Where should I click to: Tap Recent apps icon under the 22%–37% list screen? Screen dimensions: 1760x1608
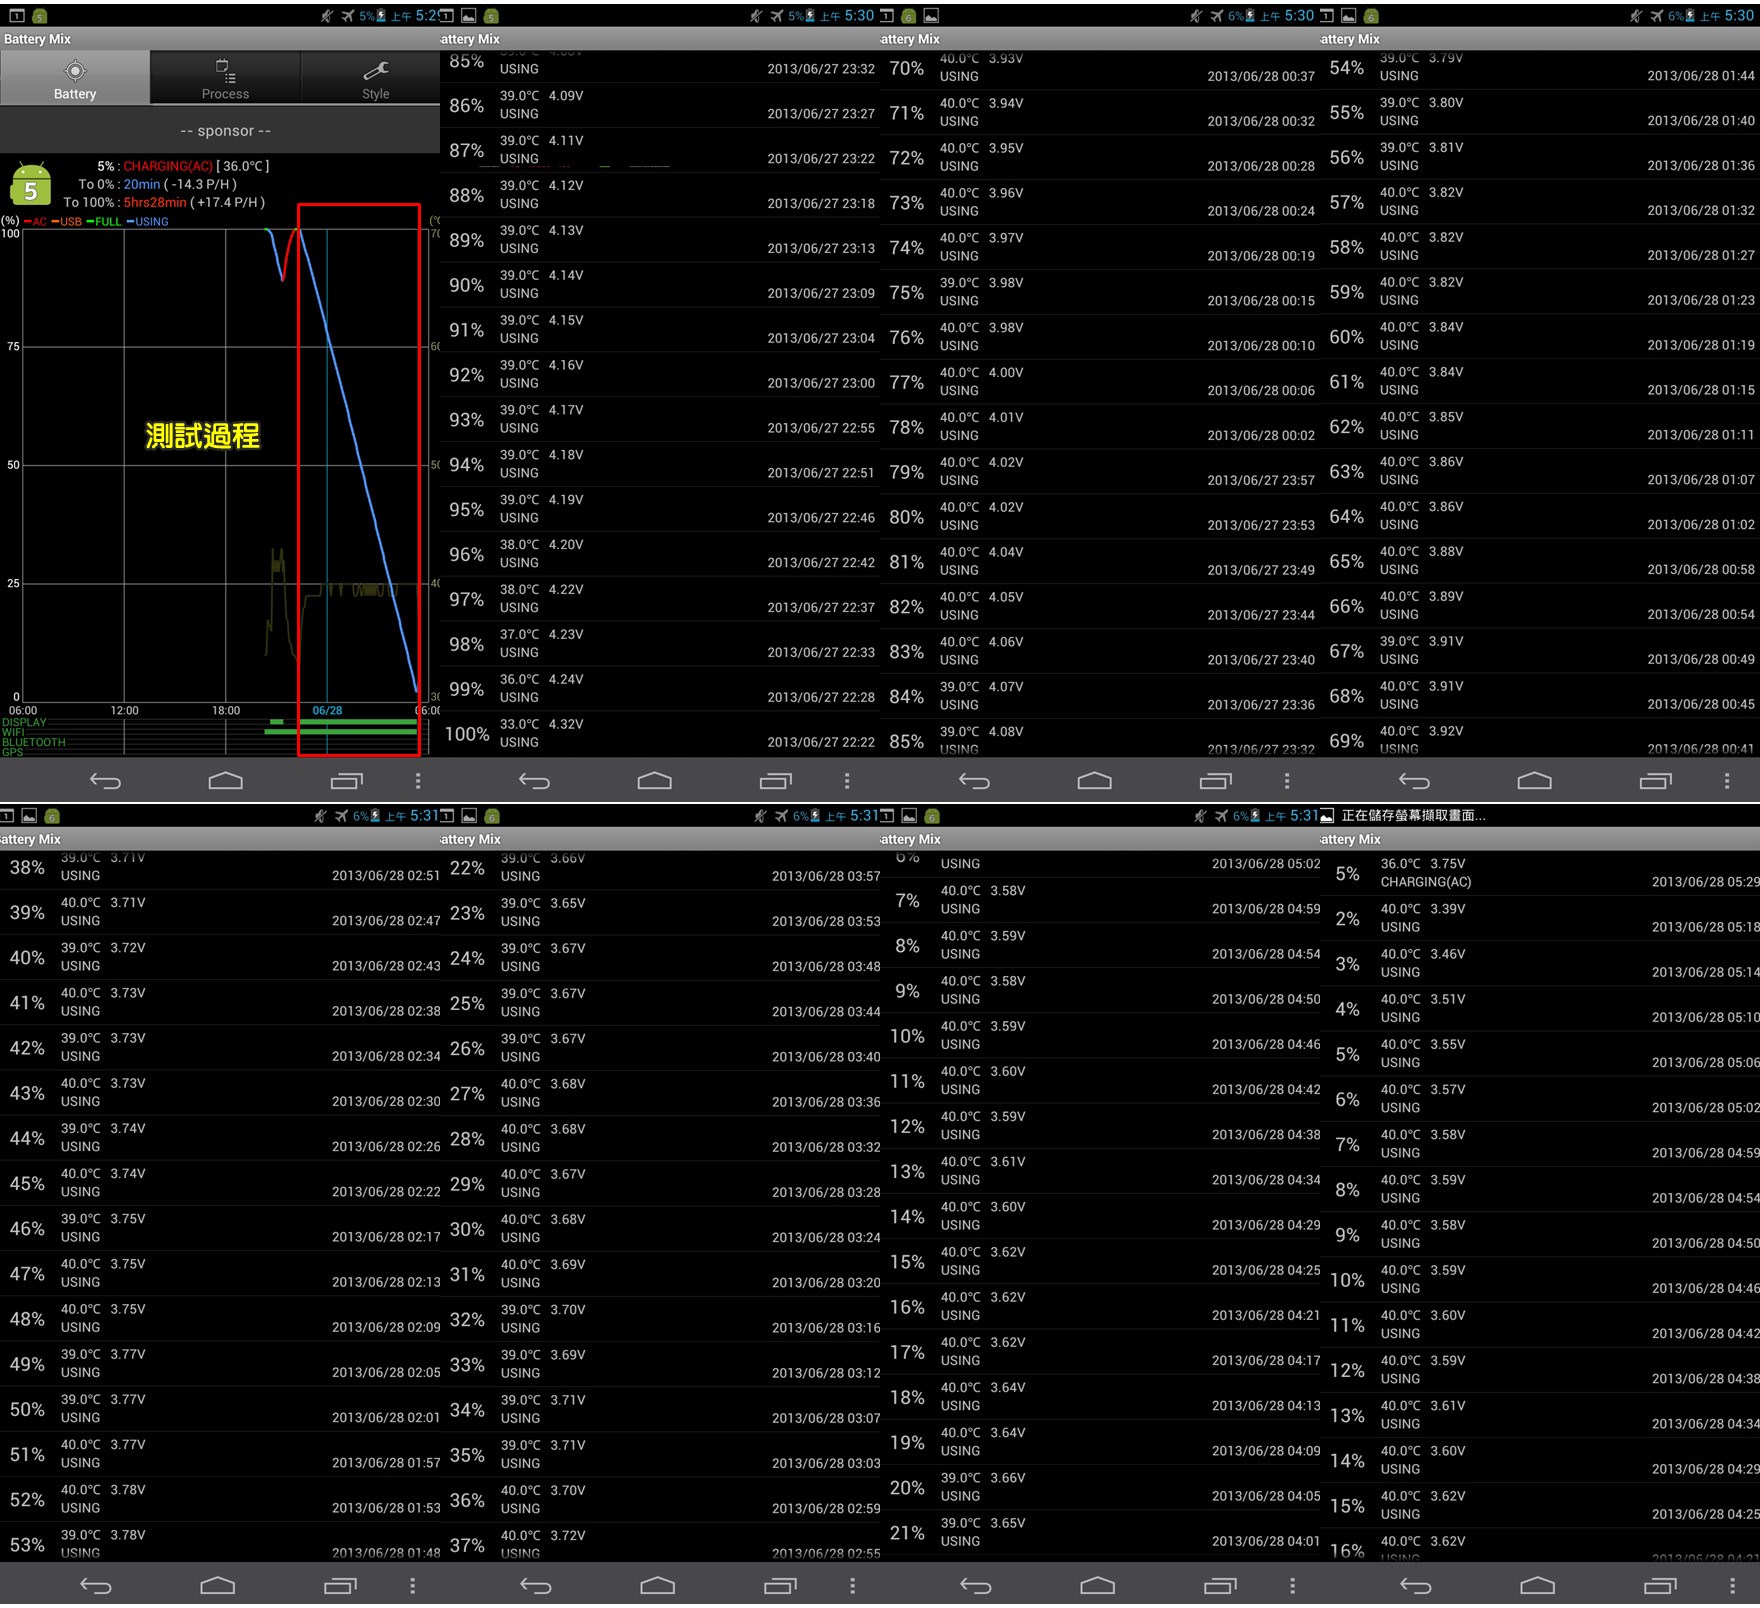pos(780,1586)
